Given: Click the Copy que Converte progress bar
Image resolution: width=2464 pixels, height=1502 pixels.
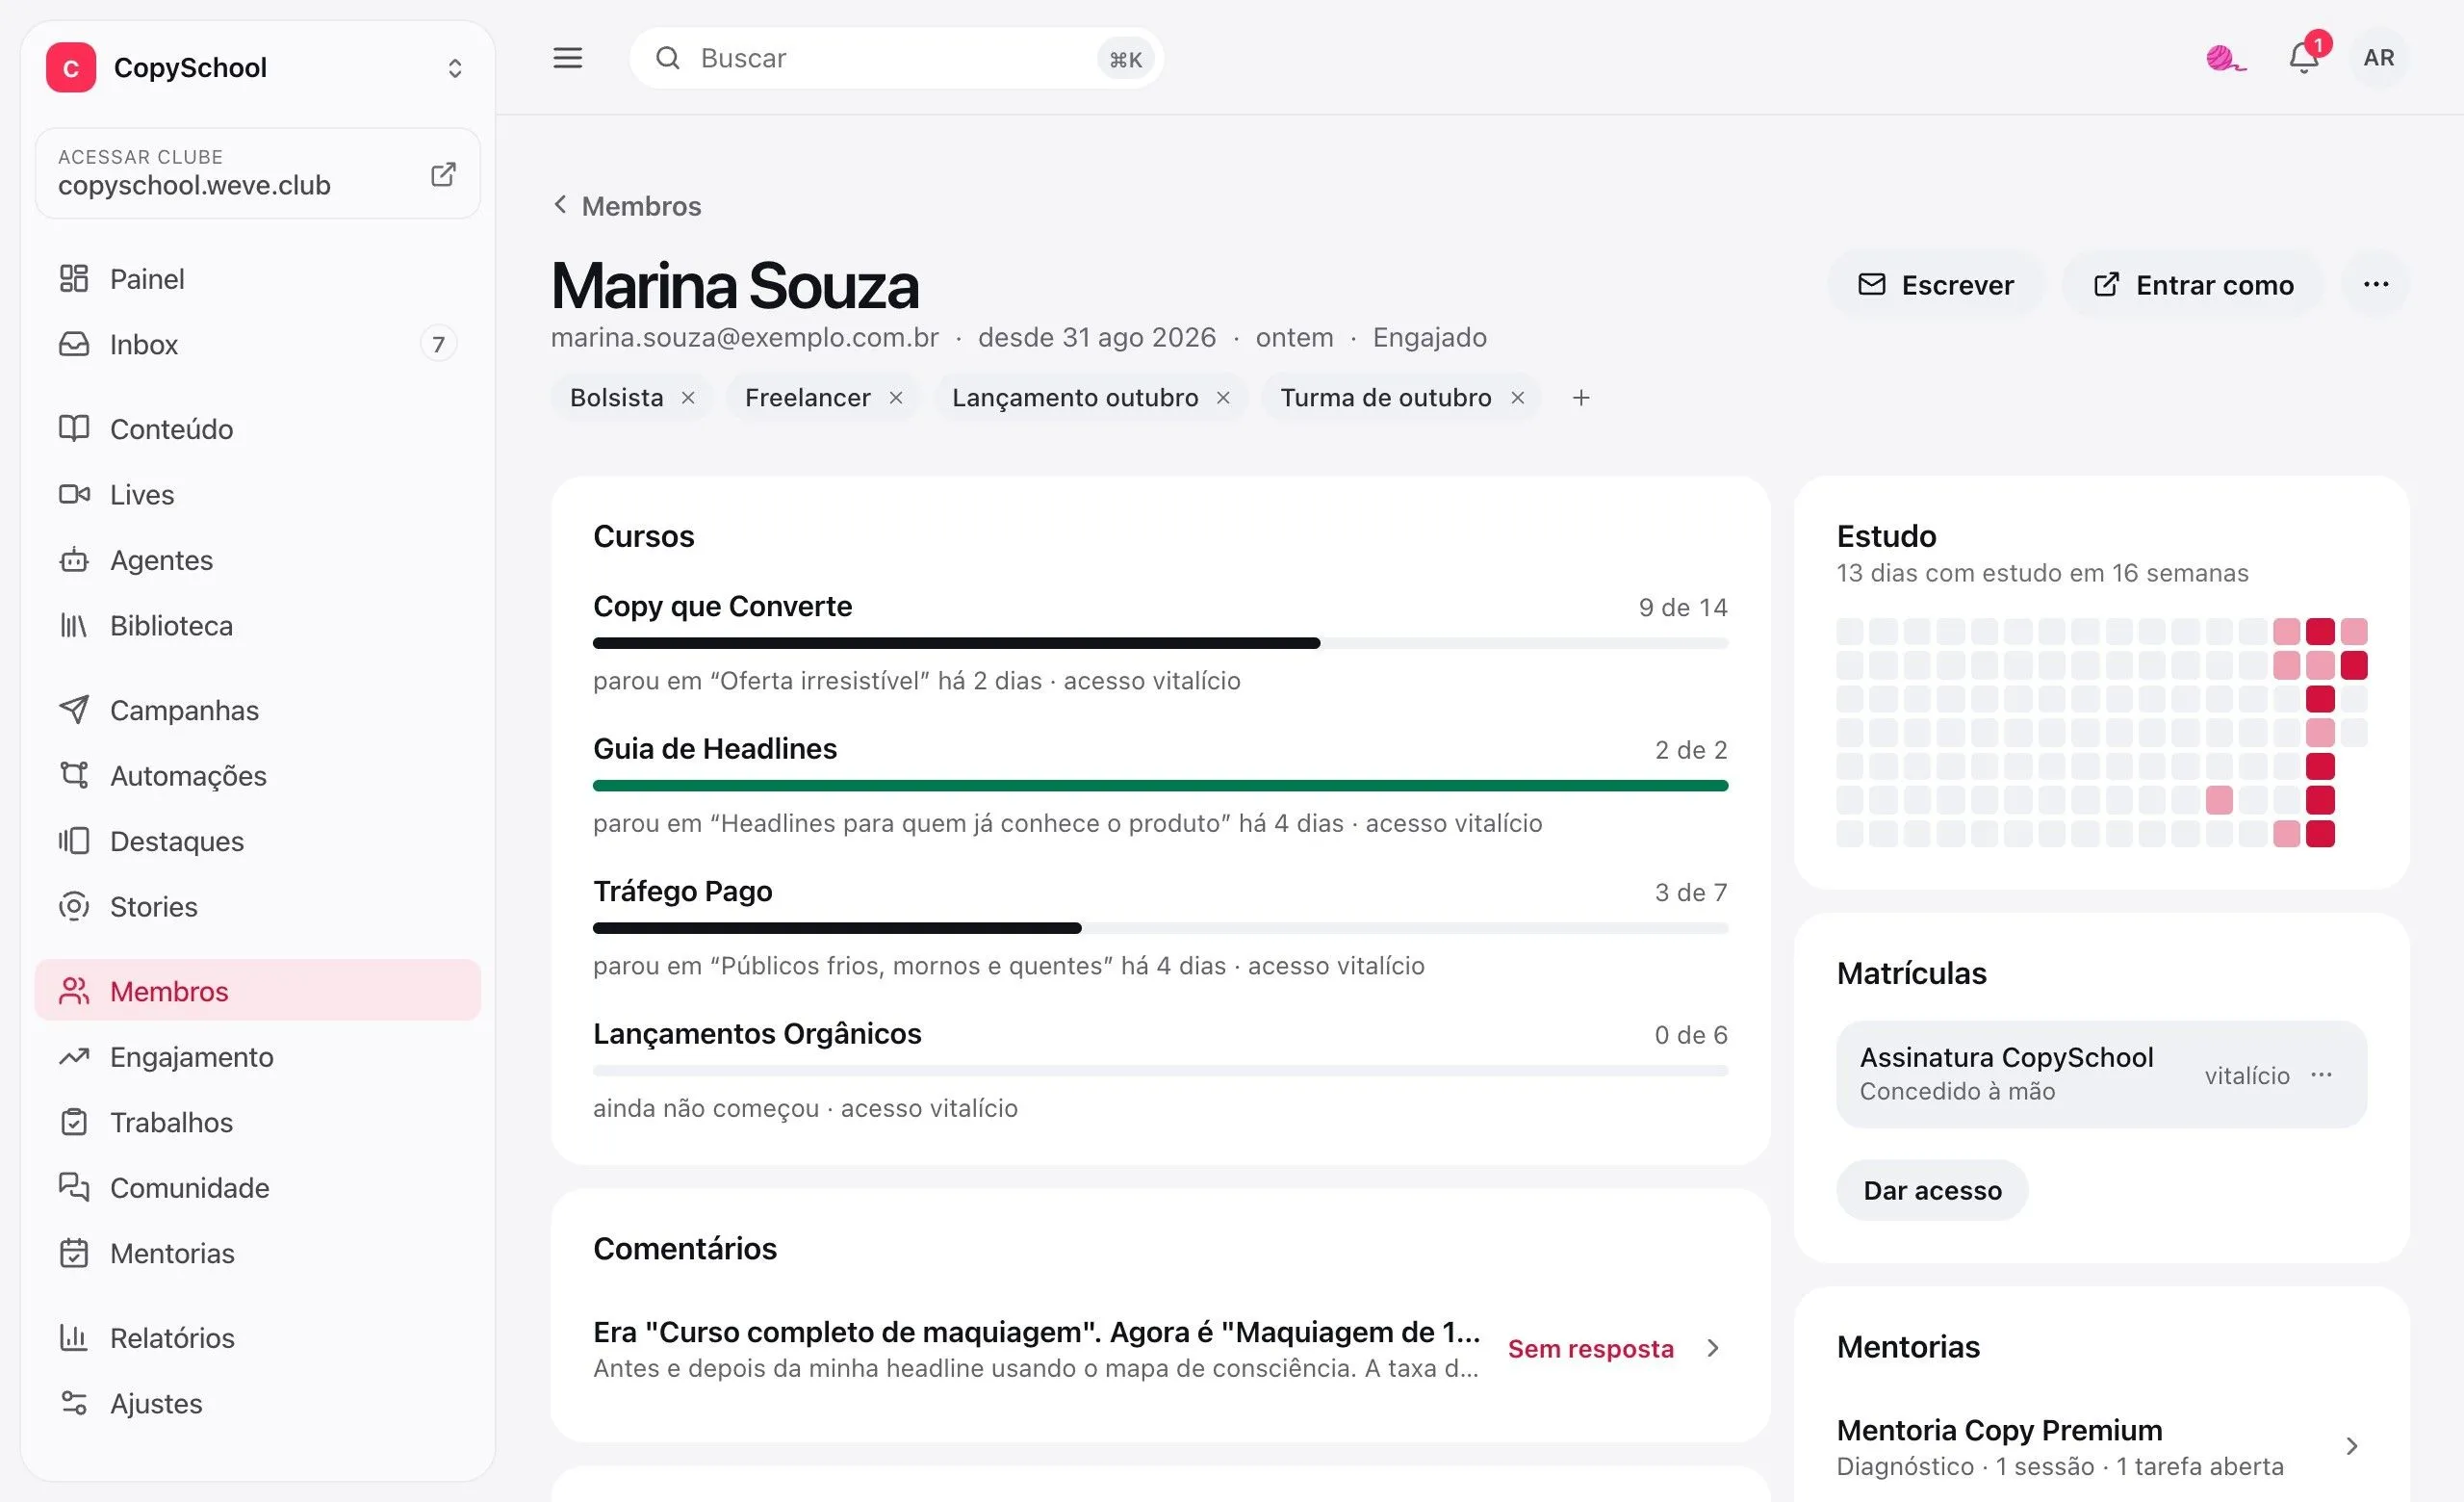Looking at the screenshot, I should tap(1160, 643).
